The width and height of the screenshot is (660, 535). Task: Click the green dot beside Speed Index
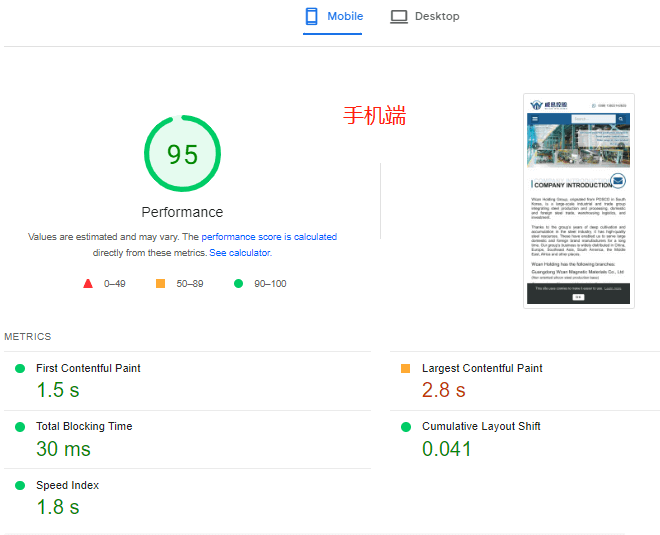pyautogui.click(x=20, y=486)
